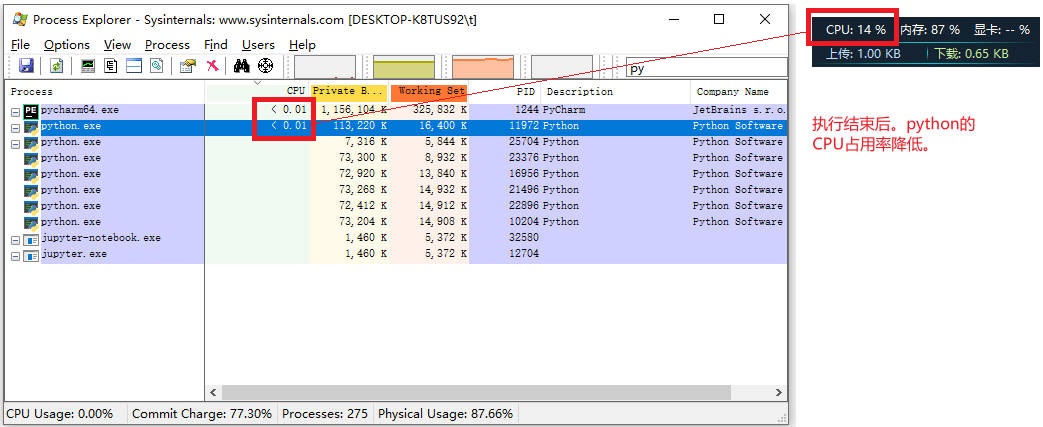Open the Users menu
1043x427 pixels.
(x=258, y=45)
